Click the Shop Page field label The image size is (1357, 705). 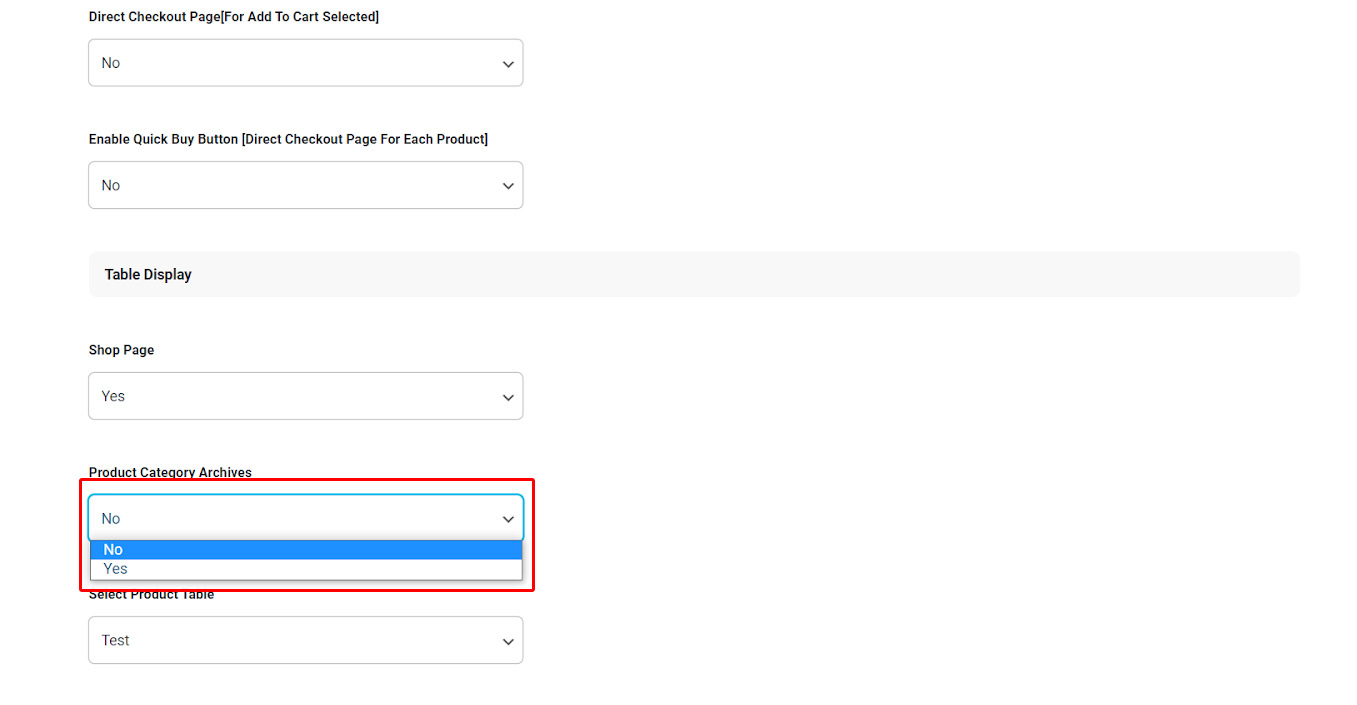click(x=121, y=350)
